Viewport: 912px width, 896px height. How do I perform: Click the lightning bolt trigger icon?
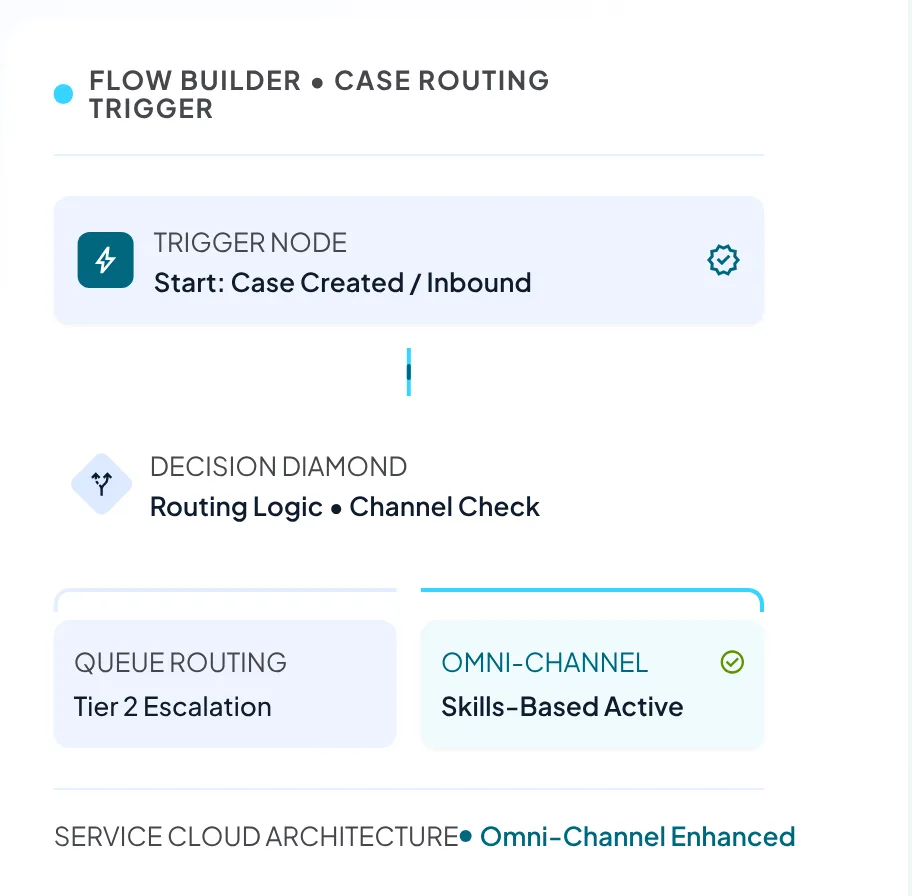105,260
